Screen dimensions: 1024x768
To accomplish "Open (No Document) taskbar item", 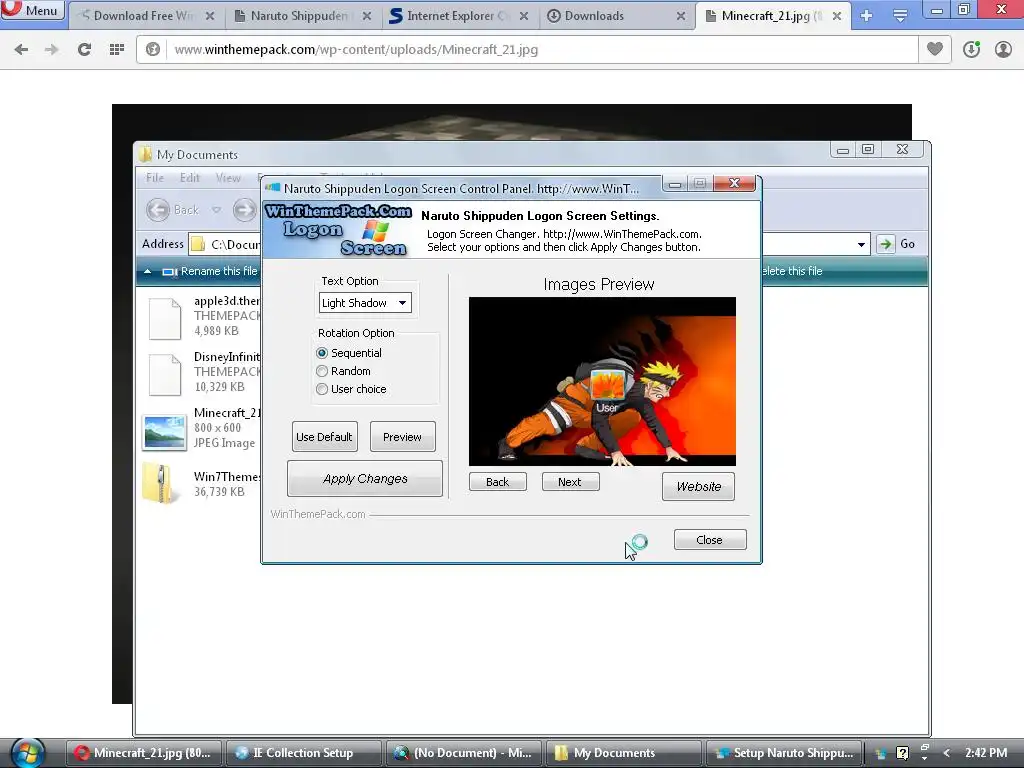I will point(464,753).
